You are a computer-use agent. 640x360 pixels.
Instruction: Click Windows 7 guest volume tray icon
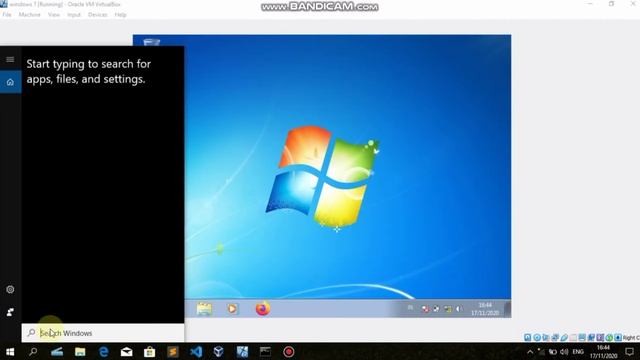point(459,309)
